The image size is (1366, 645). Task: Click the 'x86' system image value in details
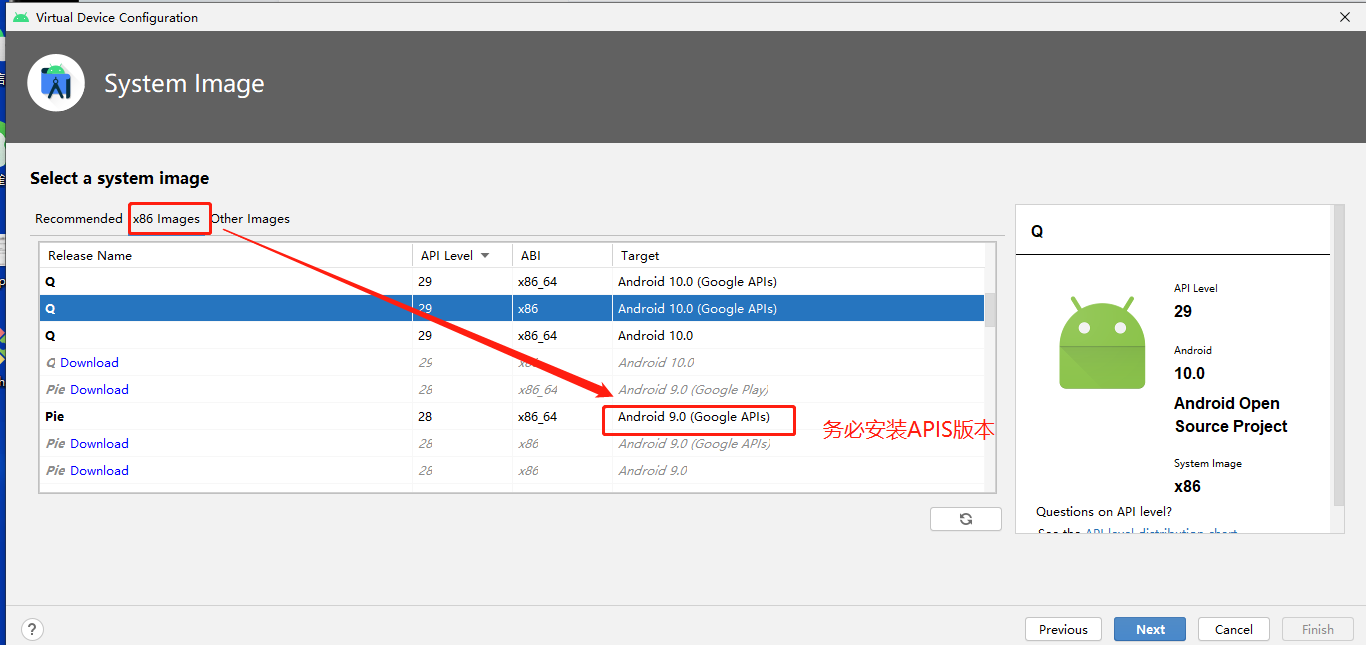1187,487
